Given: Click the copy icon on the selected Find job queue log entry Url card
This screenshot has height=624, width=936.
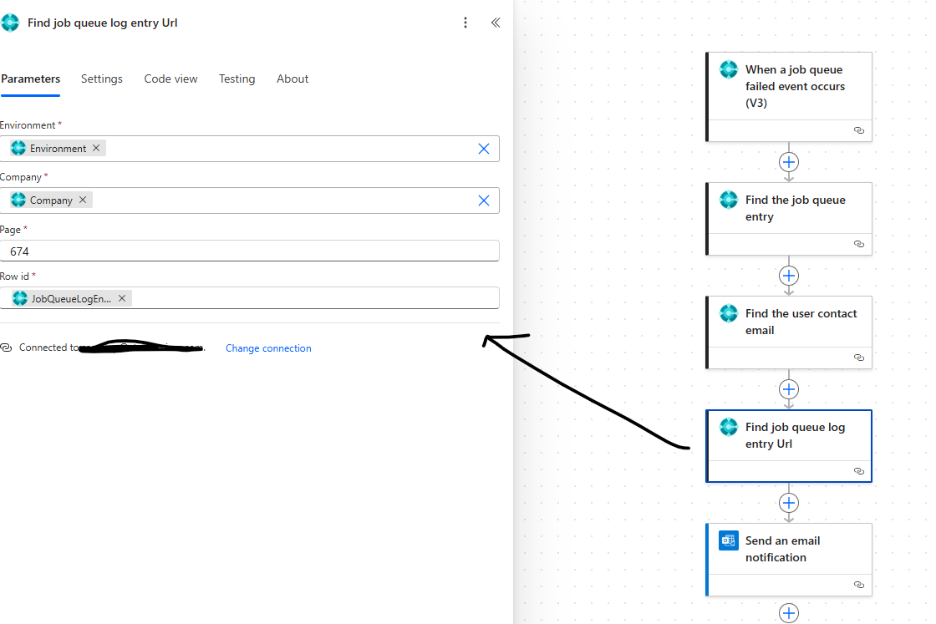Looking at the screenshot, I should click(858, 473).
